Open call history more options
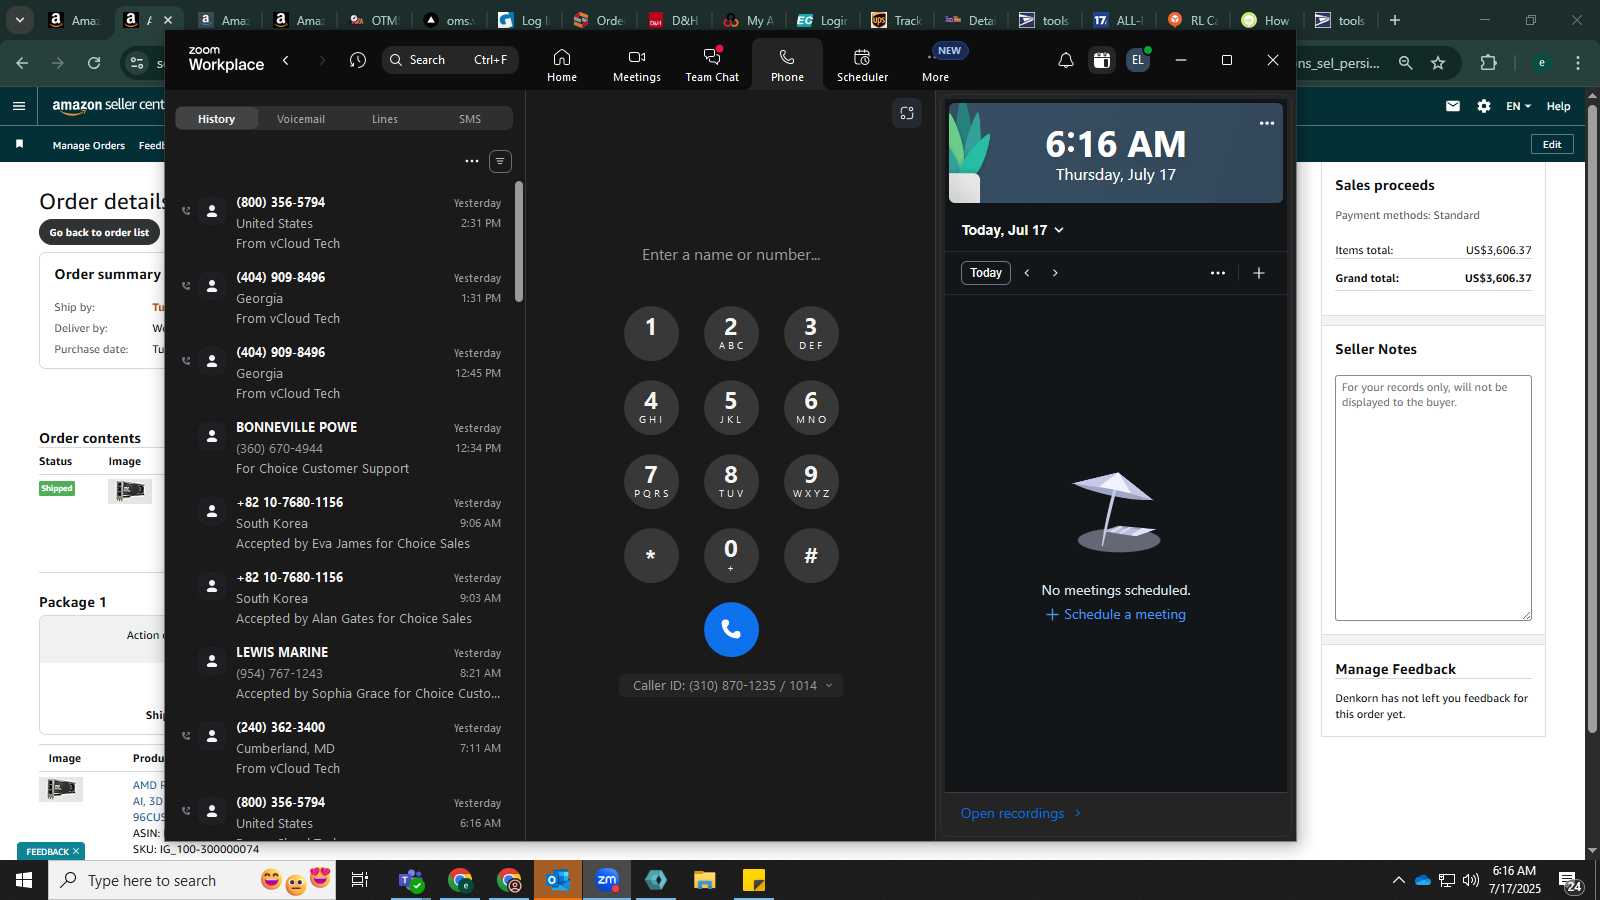The height and width of the screenshot is (900, 1600). pyautogui.click(x=472, y=161)
